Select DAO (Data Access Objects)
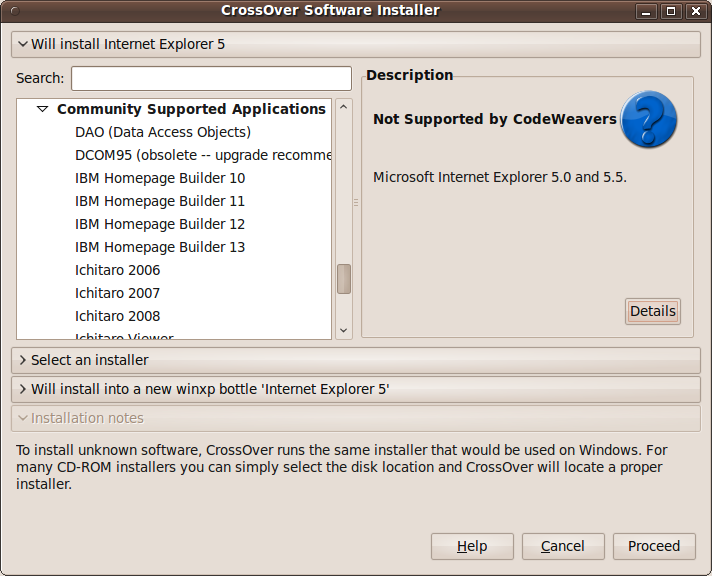Viewport: 712px width, 576px height. [163, 132]
